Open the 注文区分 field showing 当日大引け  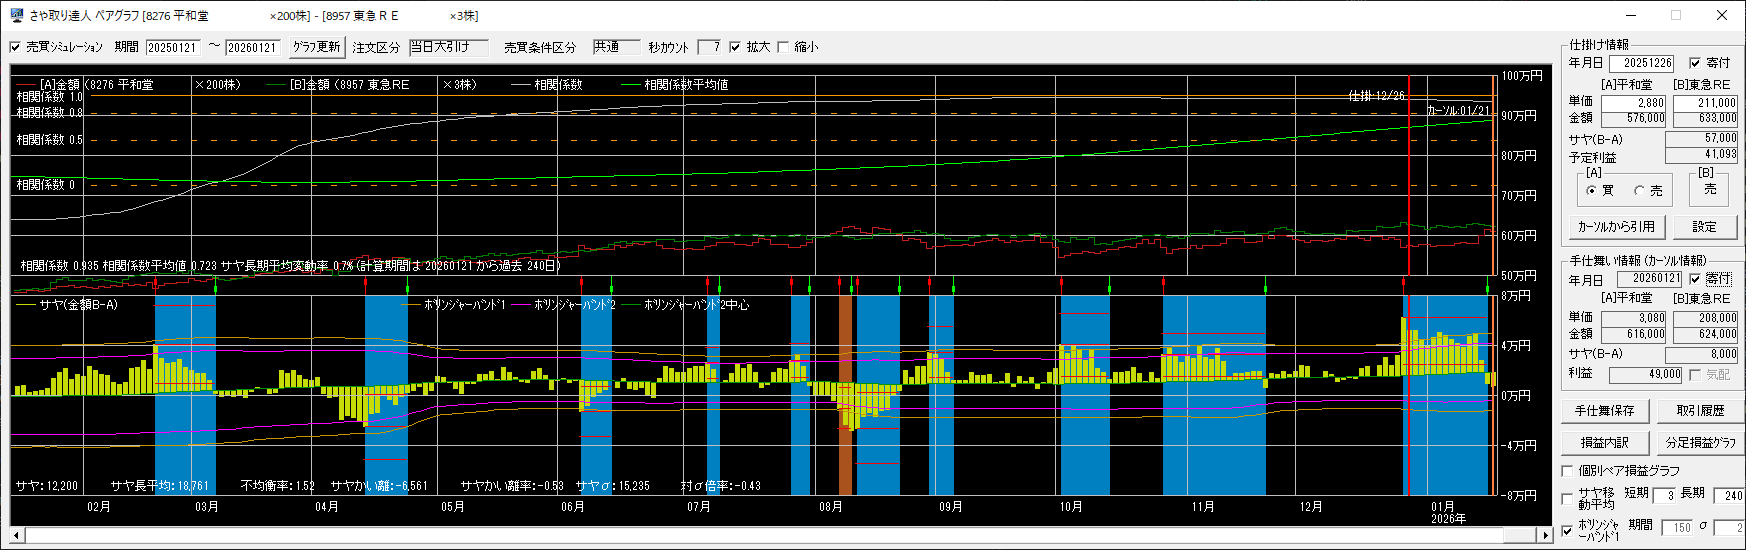click(448, 47)
